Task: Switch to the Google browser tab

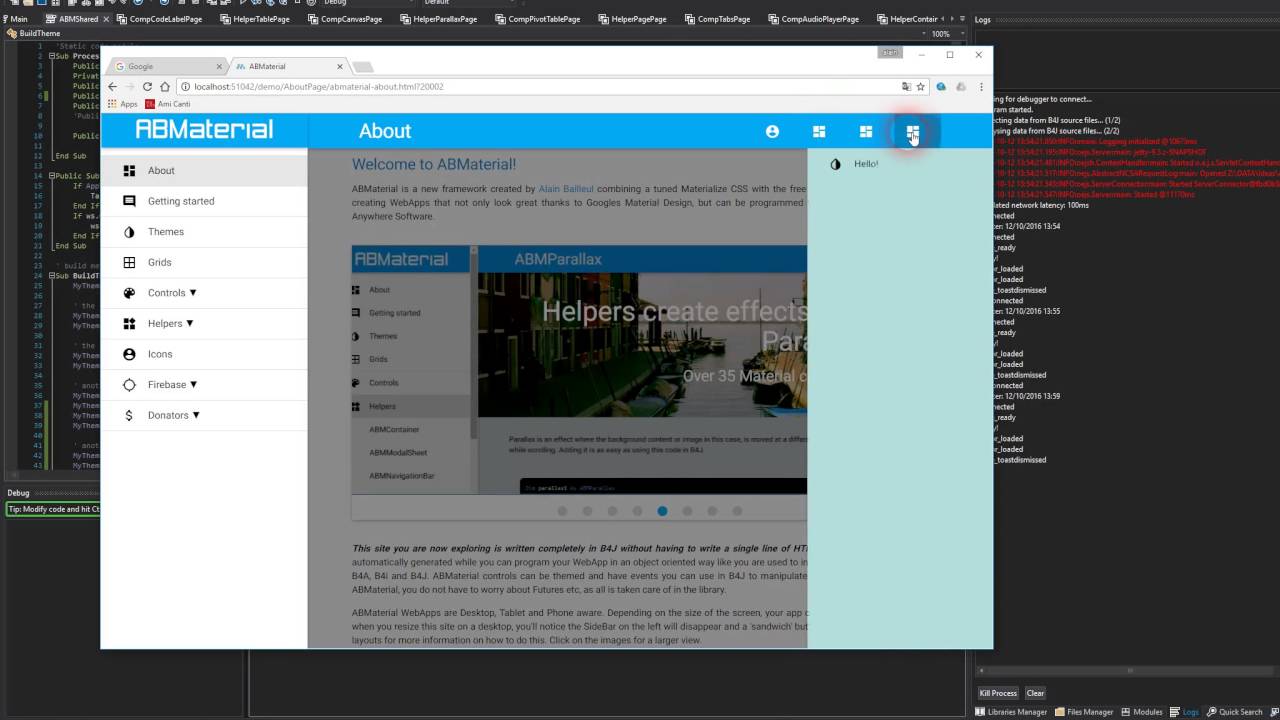Action: (168, 66)
